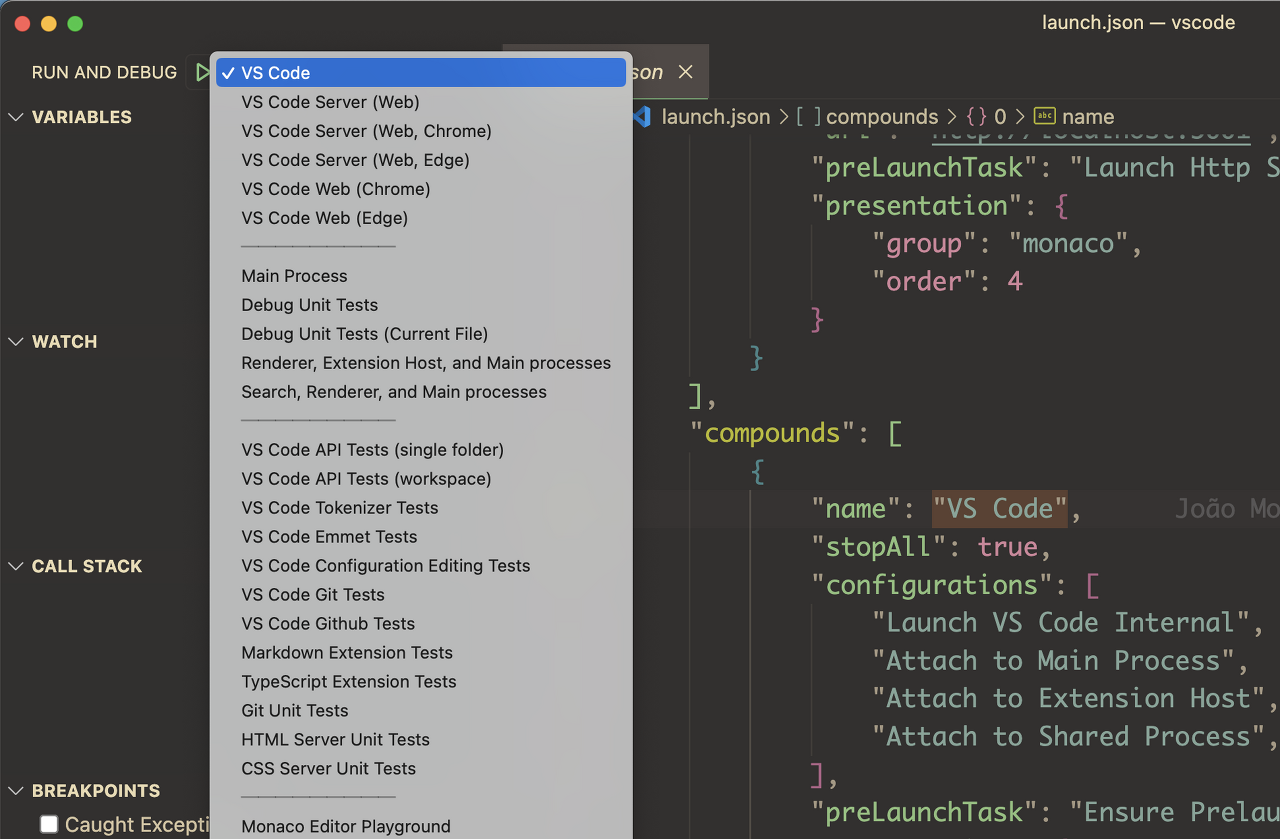
Task: Collapse the VARIABLES section
Action: coord(16,117)
